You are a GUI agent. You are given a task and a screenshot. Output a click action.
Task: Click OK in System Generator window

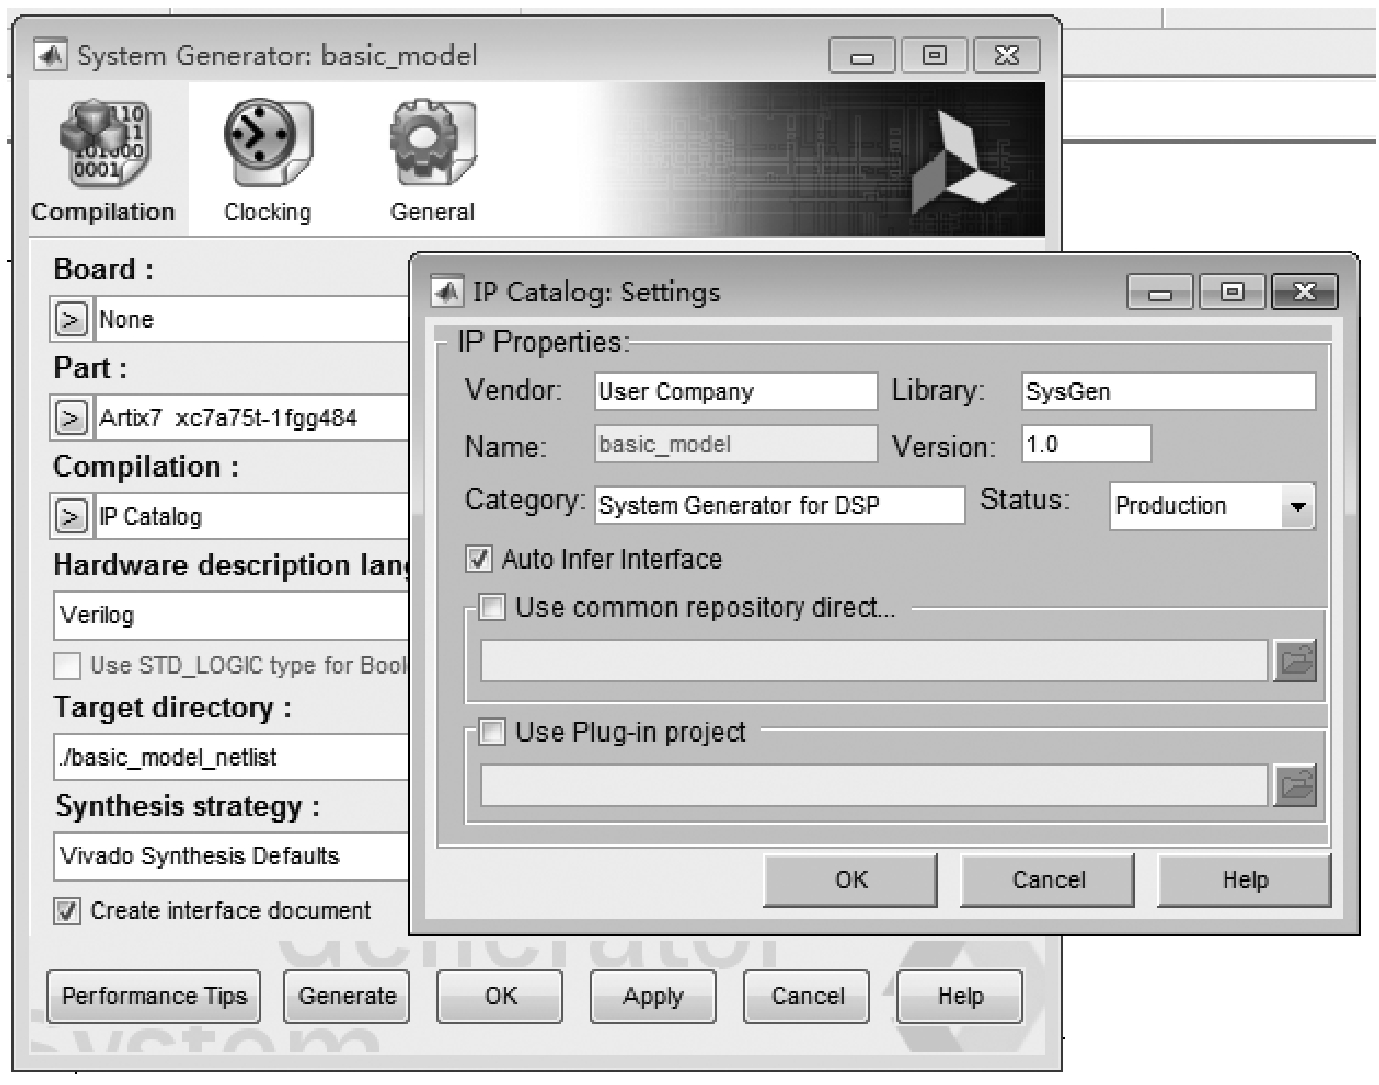(500, 996)
